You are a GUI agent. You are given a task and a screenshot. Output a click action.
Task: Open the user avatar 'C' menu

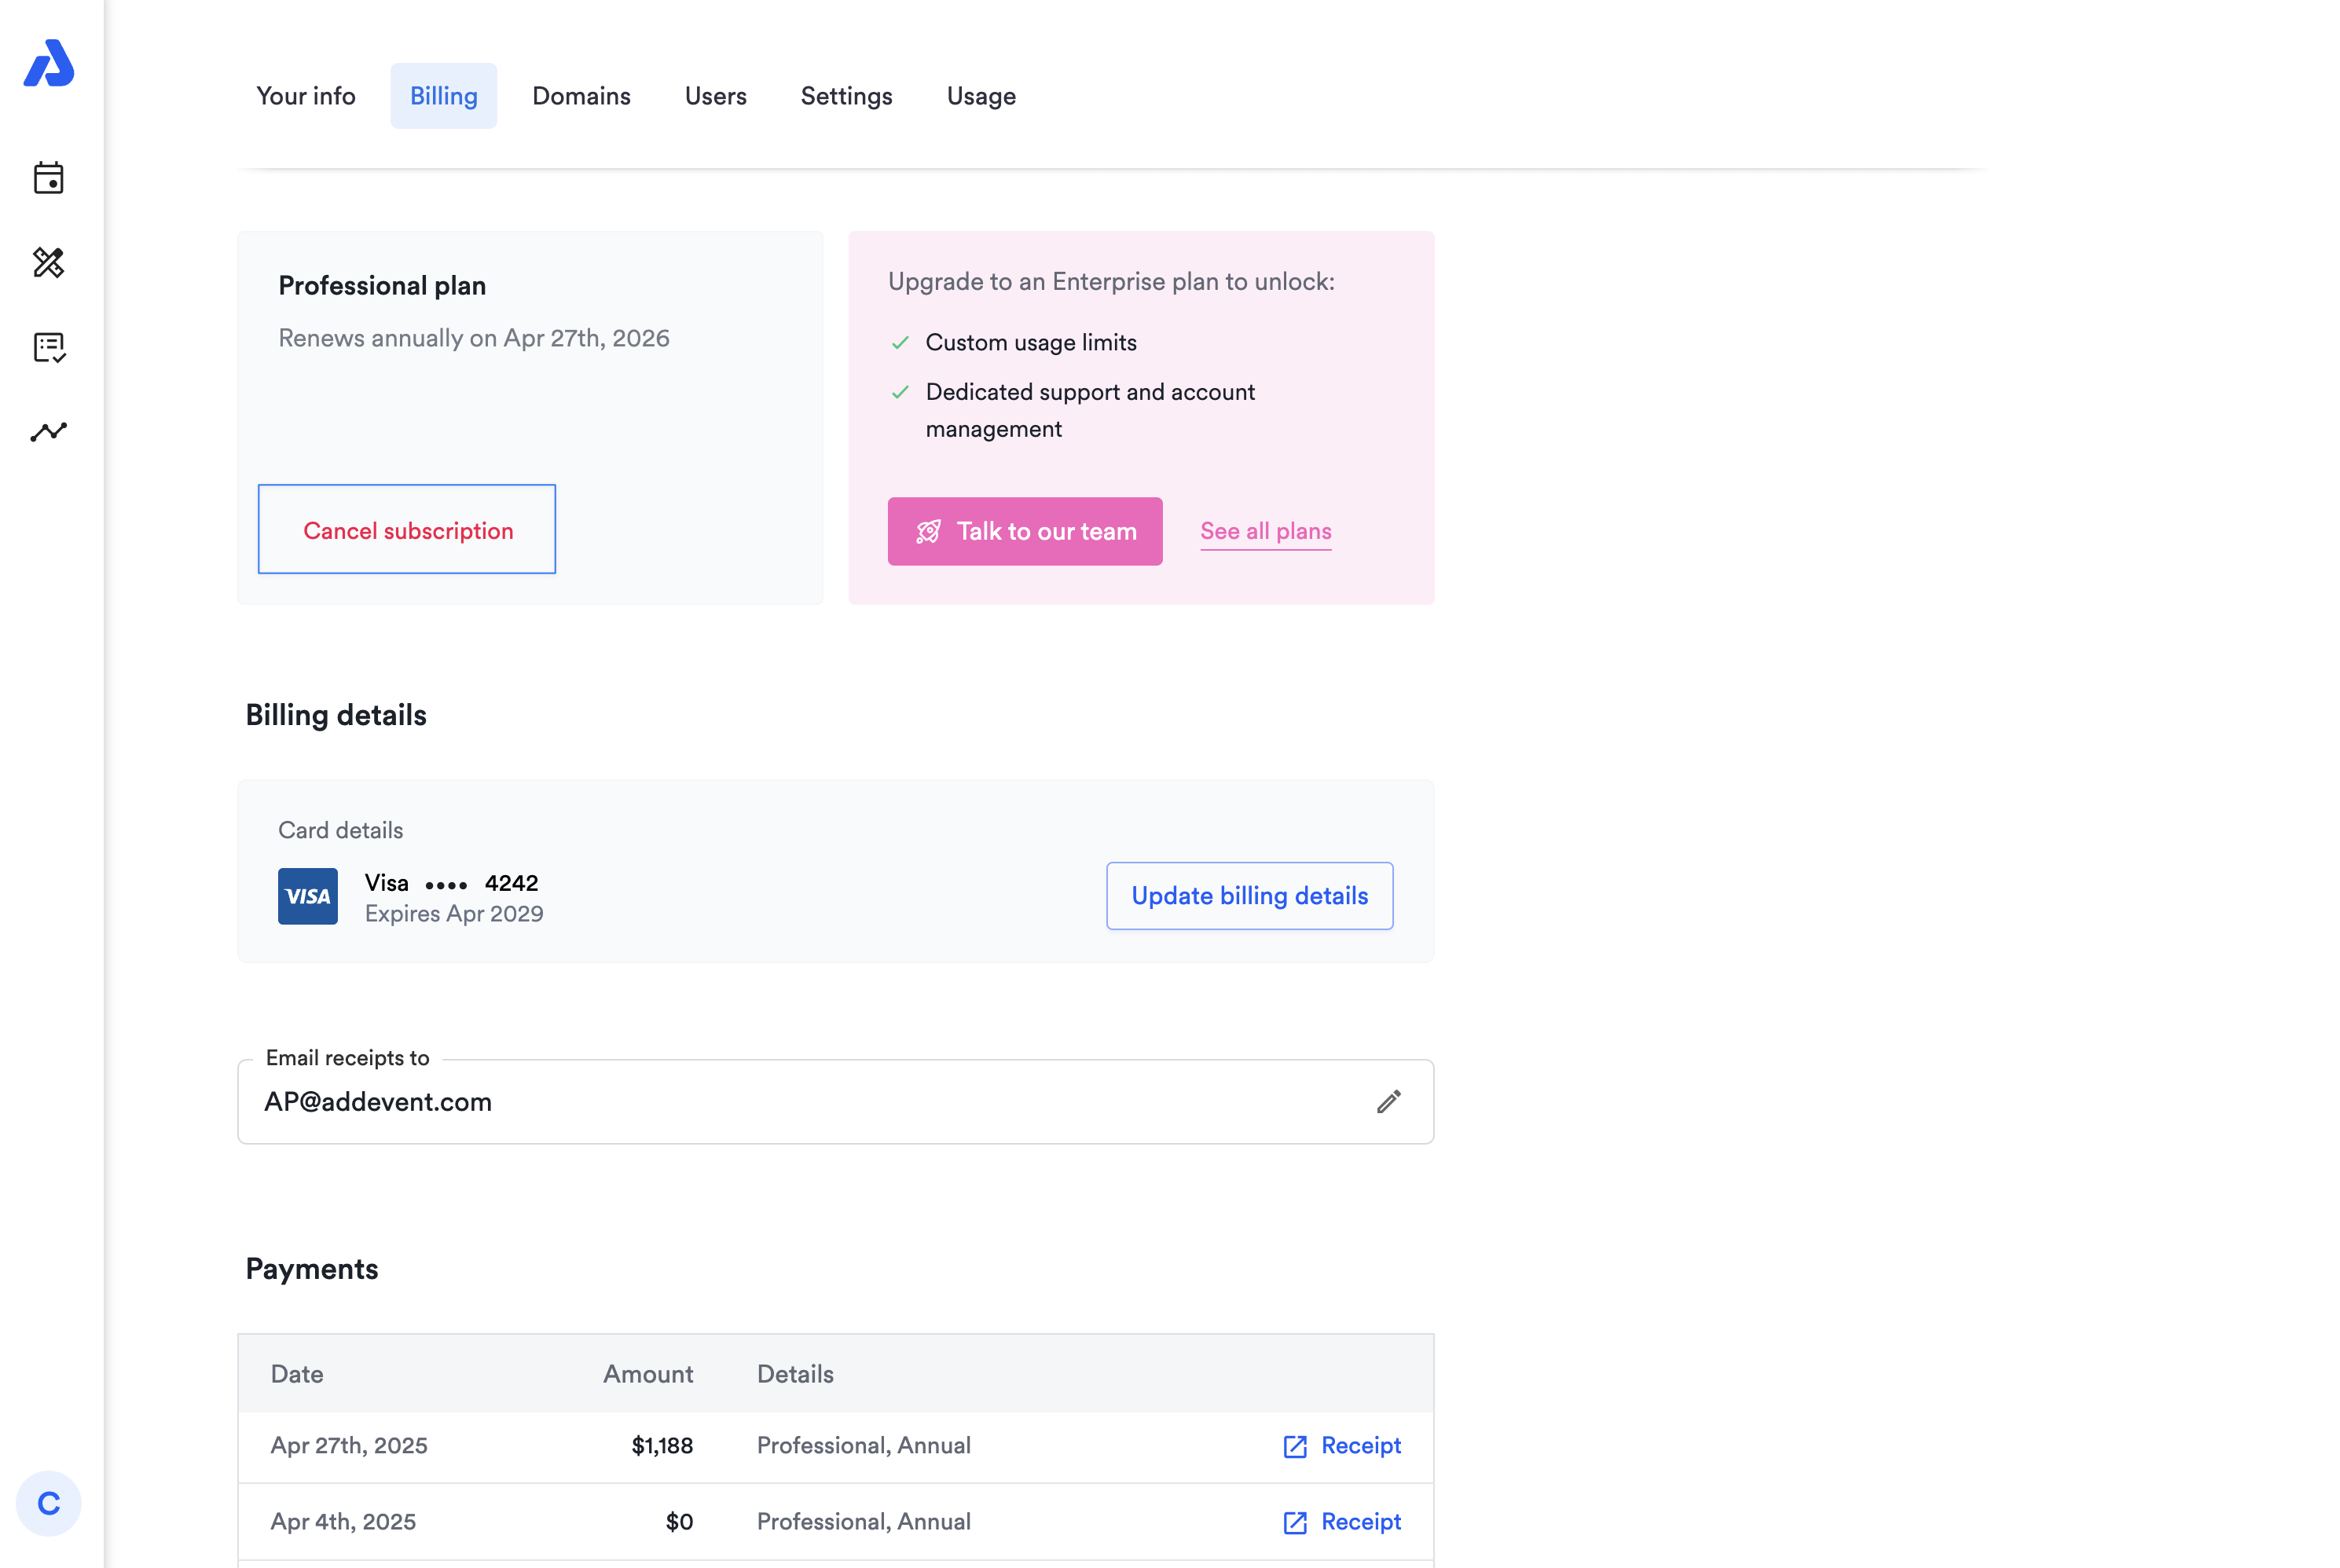click(48, 1503)
